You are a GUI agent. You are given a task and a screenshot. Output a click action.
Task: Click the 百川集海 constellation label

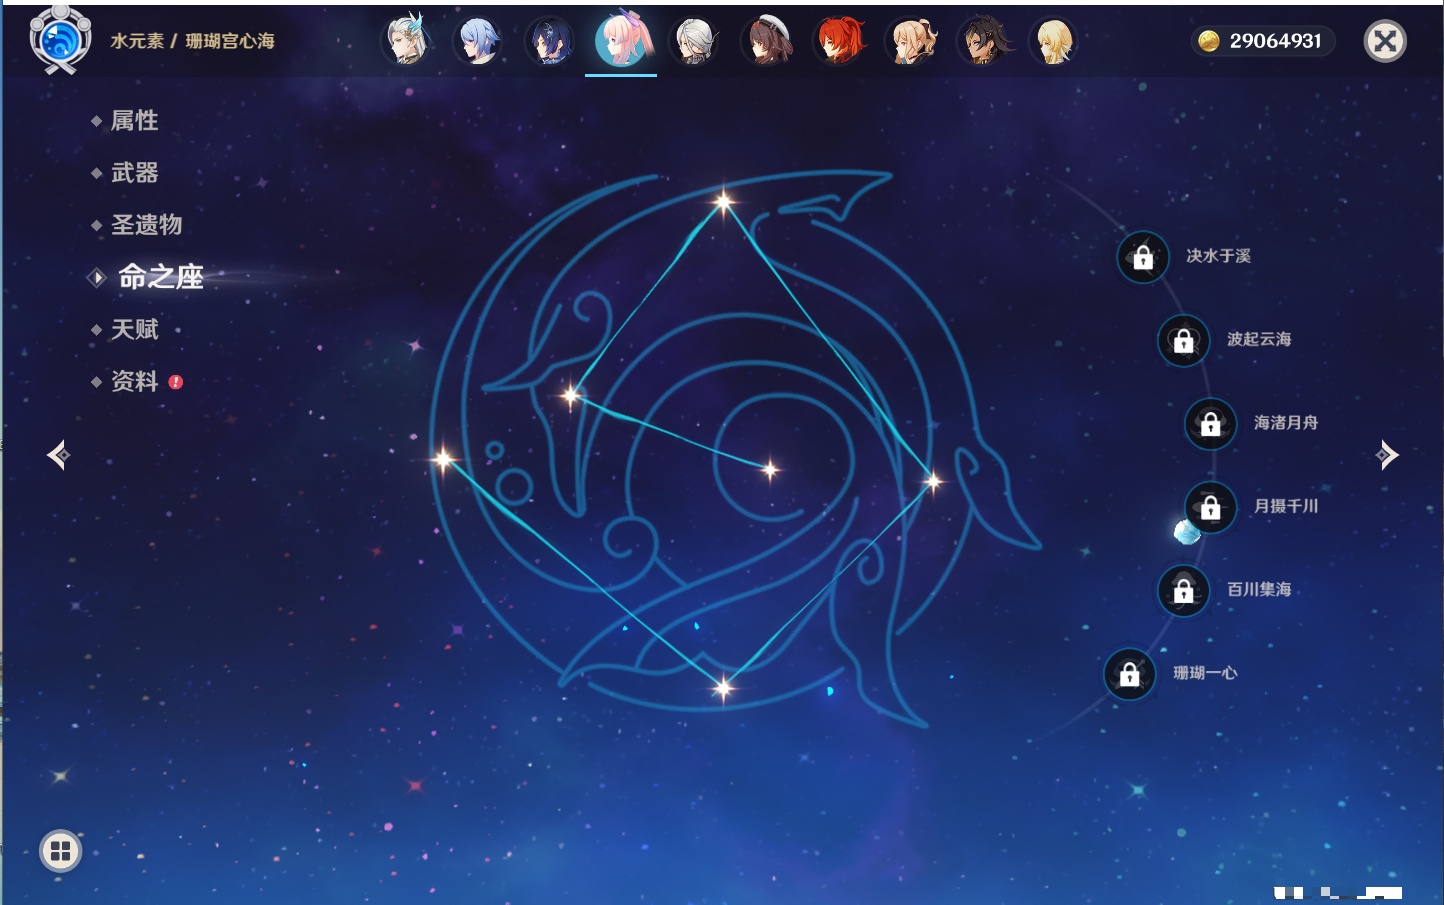(x=1259, y=589)
